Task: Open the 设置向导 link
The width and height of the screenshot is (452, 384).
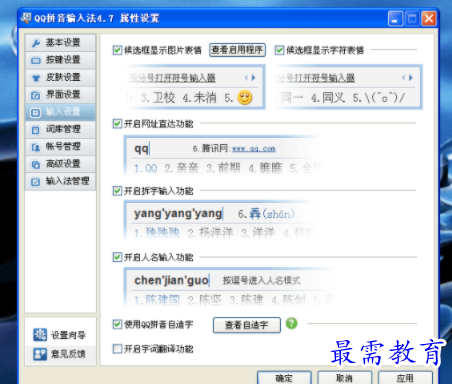Action: (x=68, y=335)
